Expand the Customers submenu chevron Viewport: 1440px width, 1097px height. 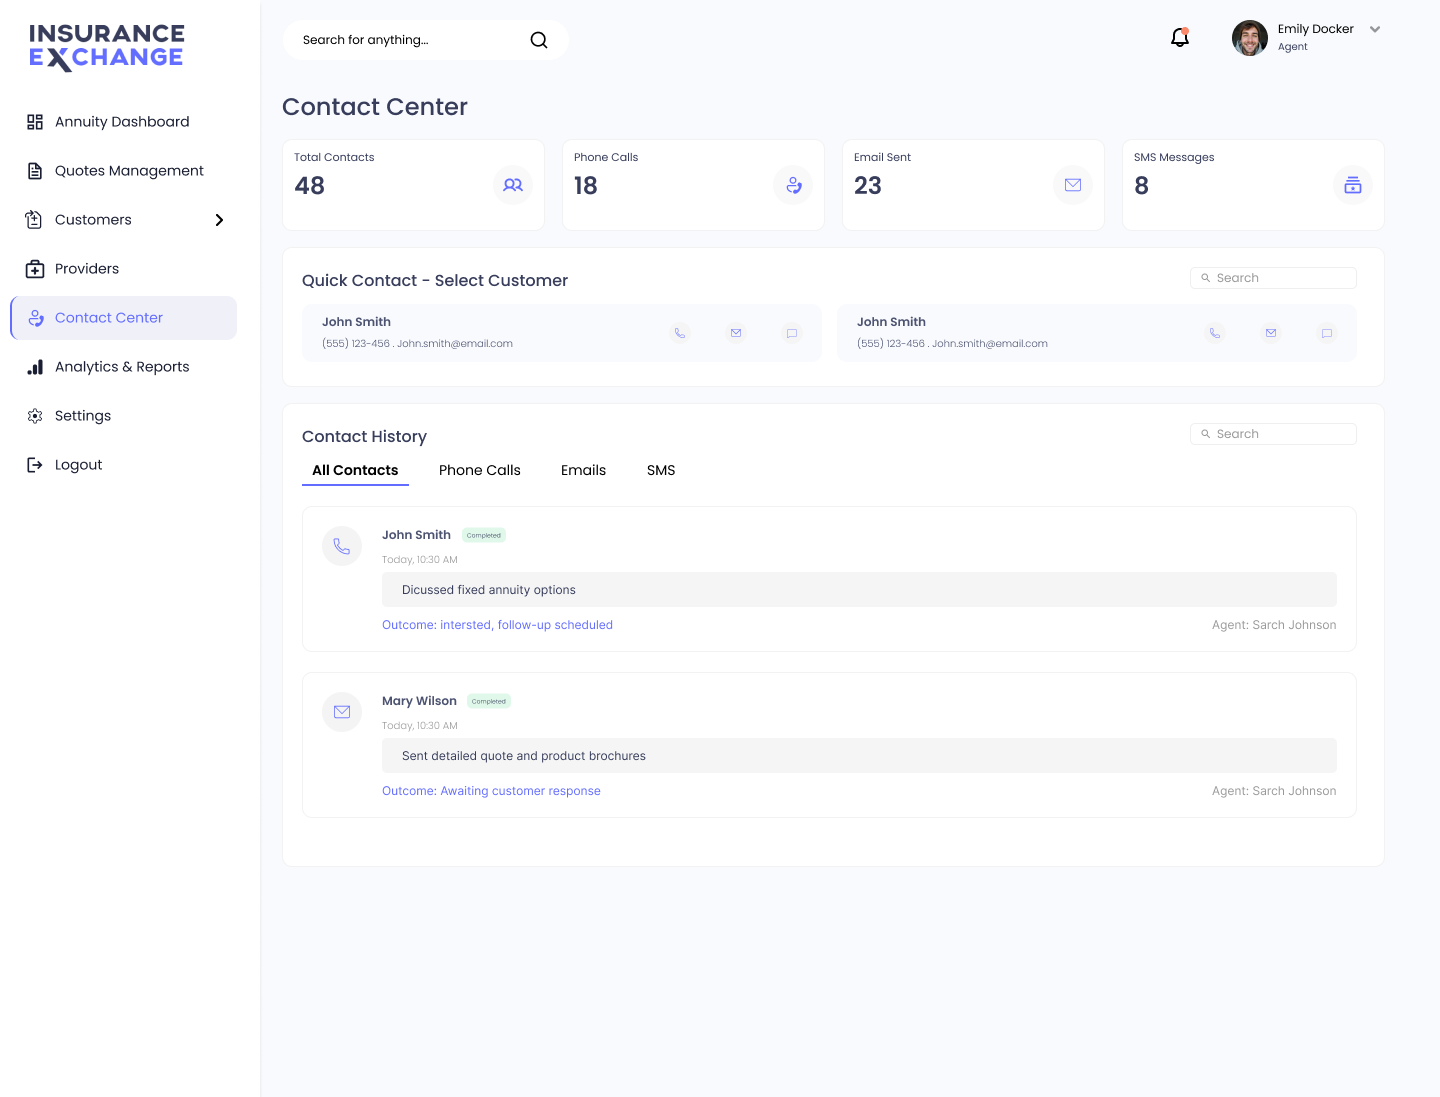[219, 220]
